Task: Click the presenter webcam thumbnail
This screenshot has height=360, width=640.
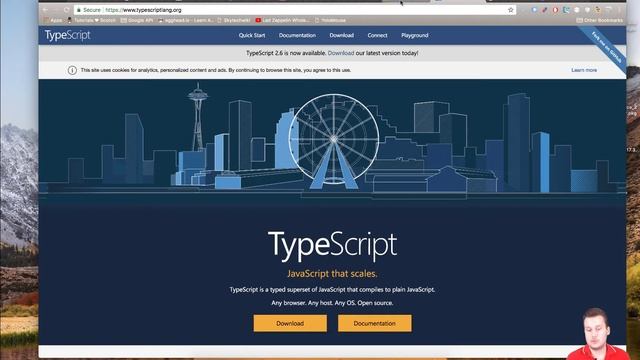Action: 596,334
